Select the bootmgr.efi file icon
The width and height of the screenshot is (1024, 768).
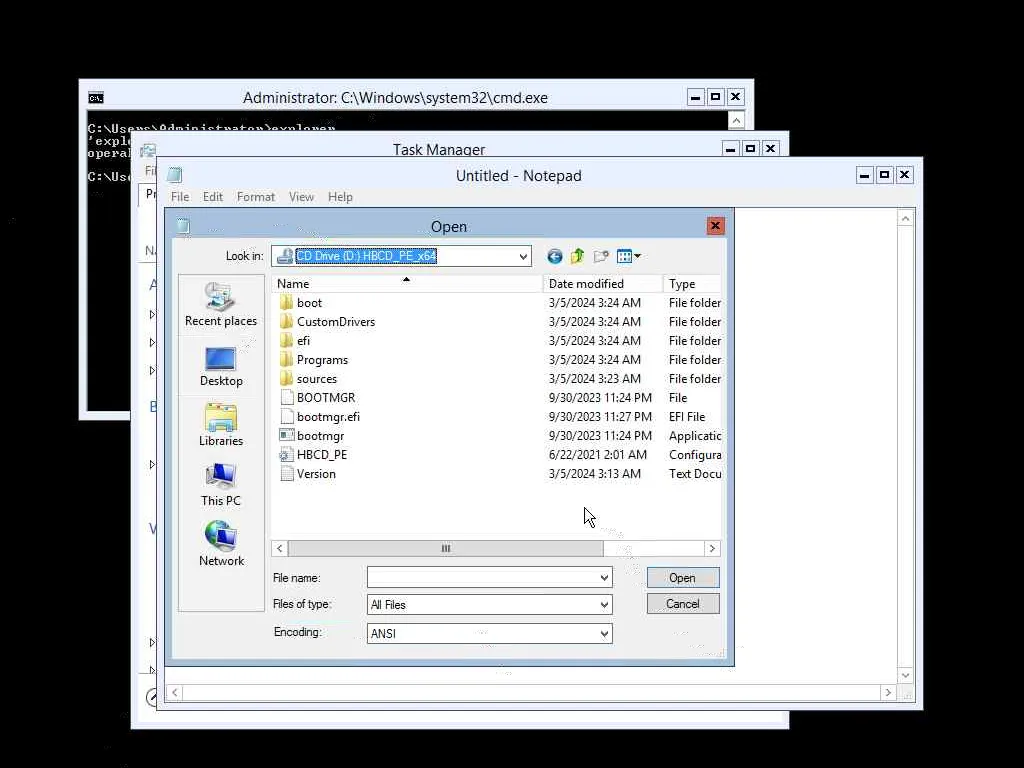point(286,416)
